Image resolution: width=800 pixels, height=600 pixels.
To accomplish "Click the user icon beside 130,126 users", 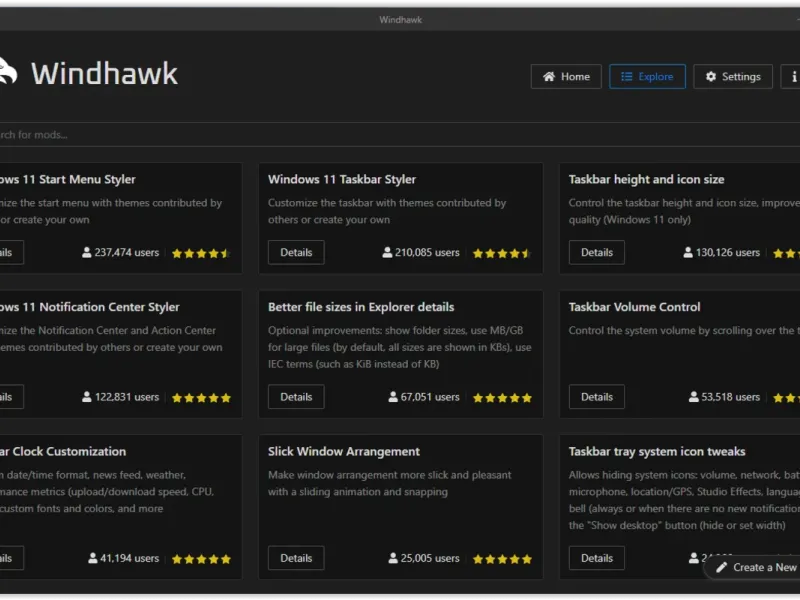I will tap(688, 252).
